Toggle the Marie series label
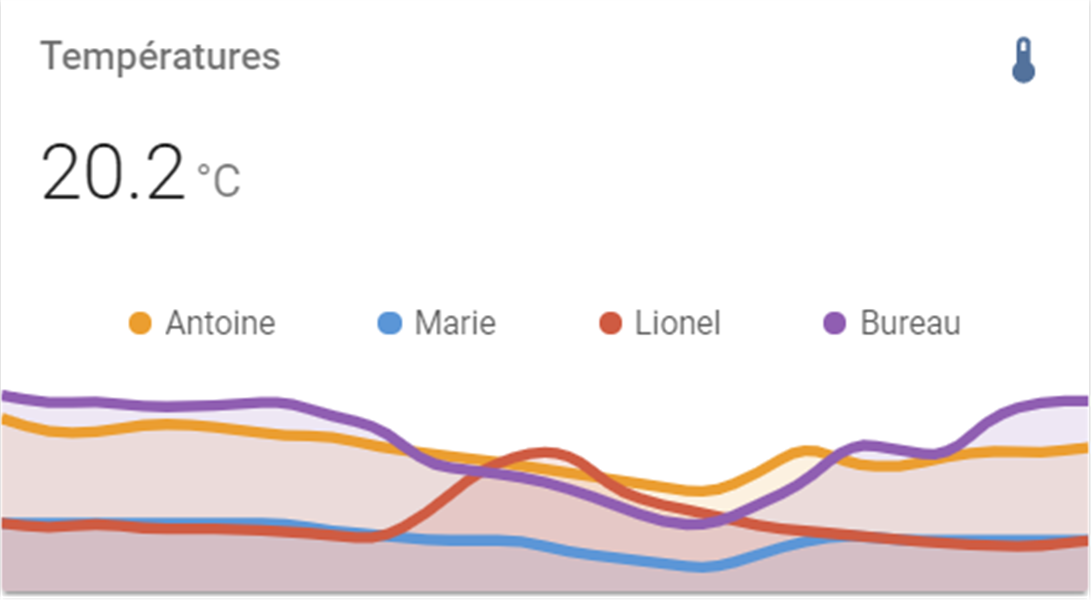This screenshot has height=600, width=1091. [x=455, y=323]
